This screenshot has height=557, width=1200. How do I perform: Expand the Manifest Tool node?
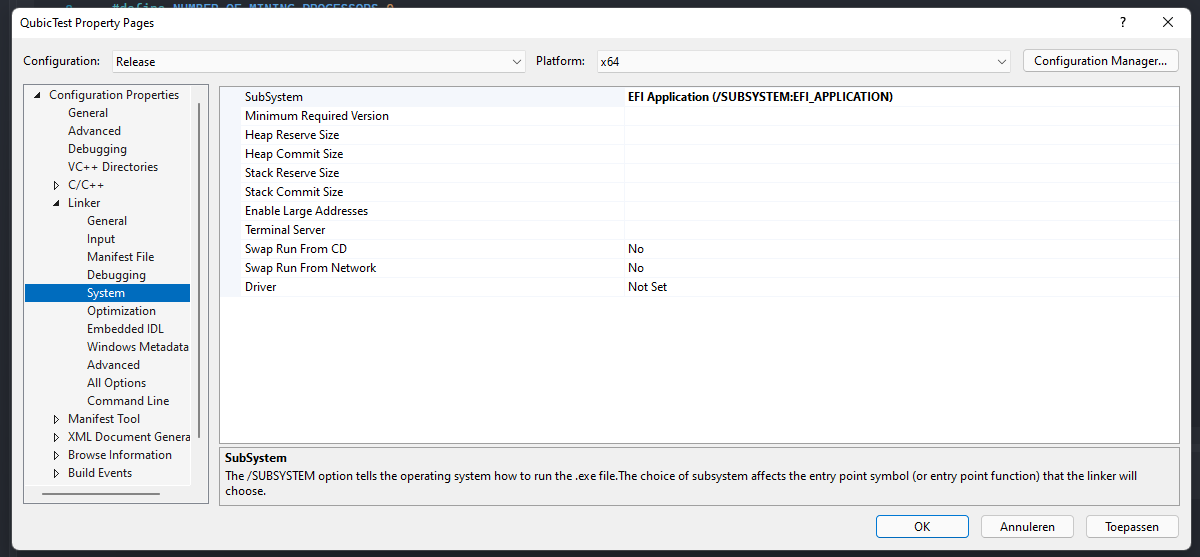pos(56,419)
